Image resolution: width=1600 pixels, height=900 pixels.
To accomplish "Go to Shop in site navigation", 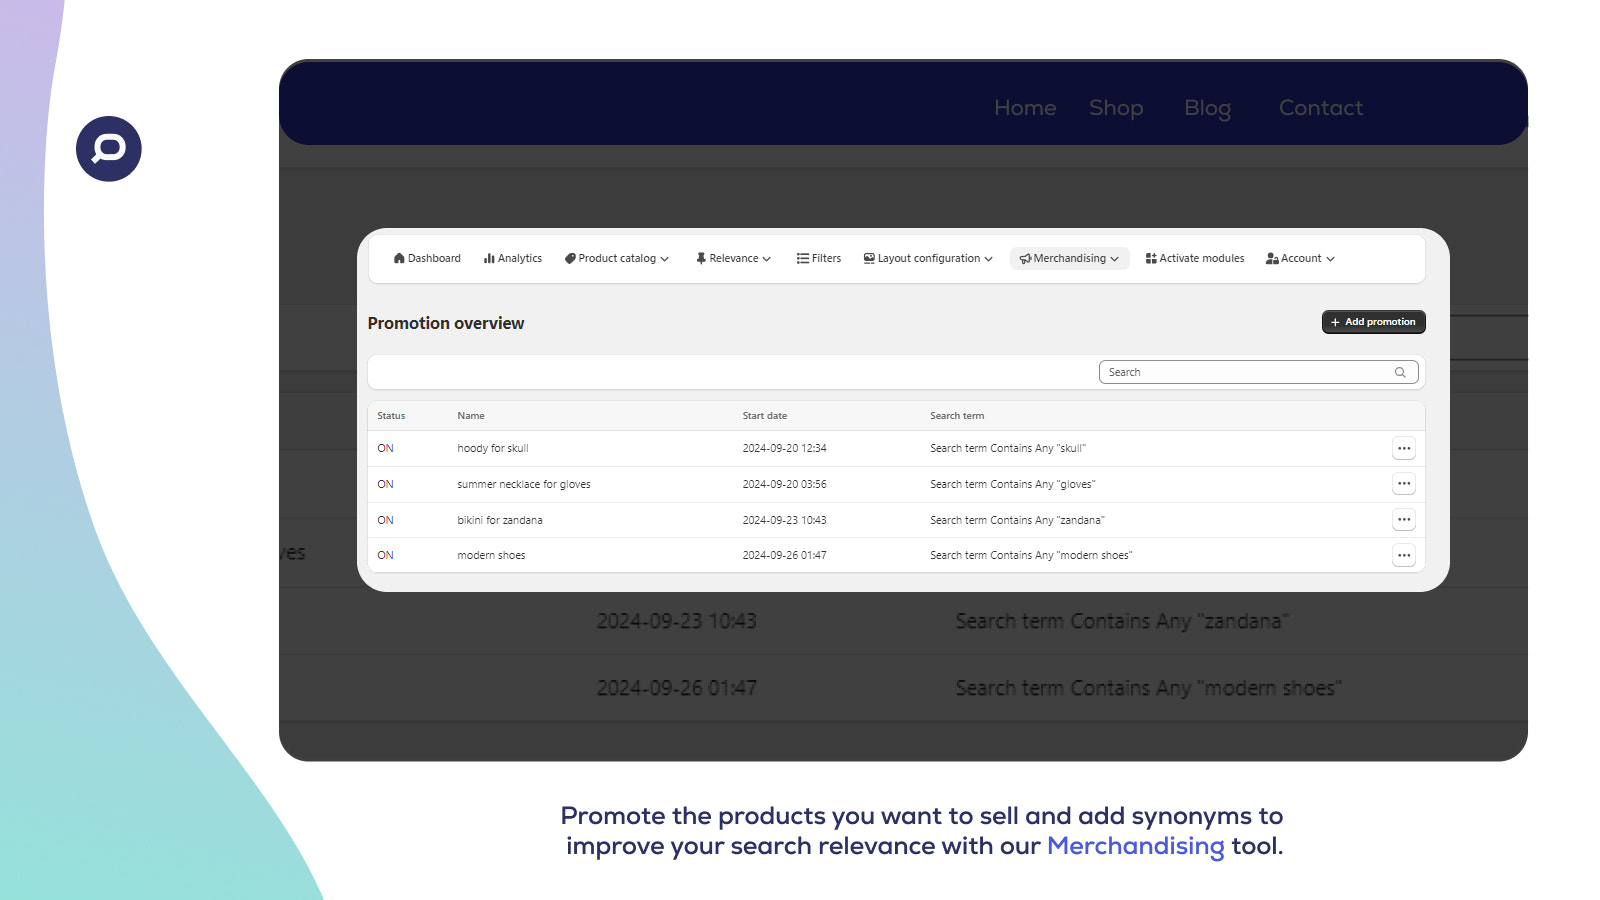I will pyautogui.click(x=1116, y=108).
